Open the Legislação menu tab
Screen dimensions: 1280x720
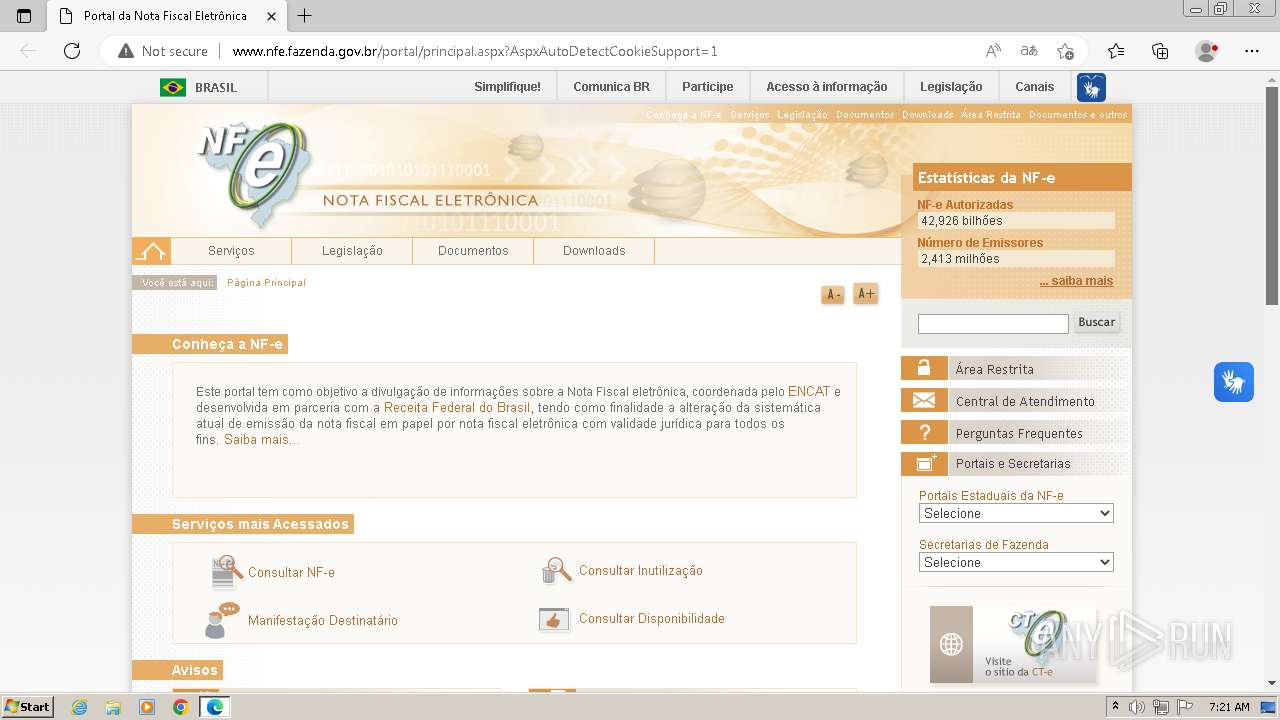[352, 251]
